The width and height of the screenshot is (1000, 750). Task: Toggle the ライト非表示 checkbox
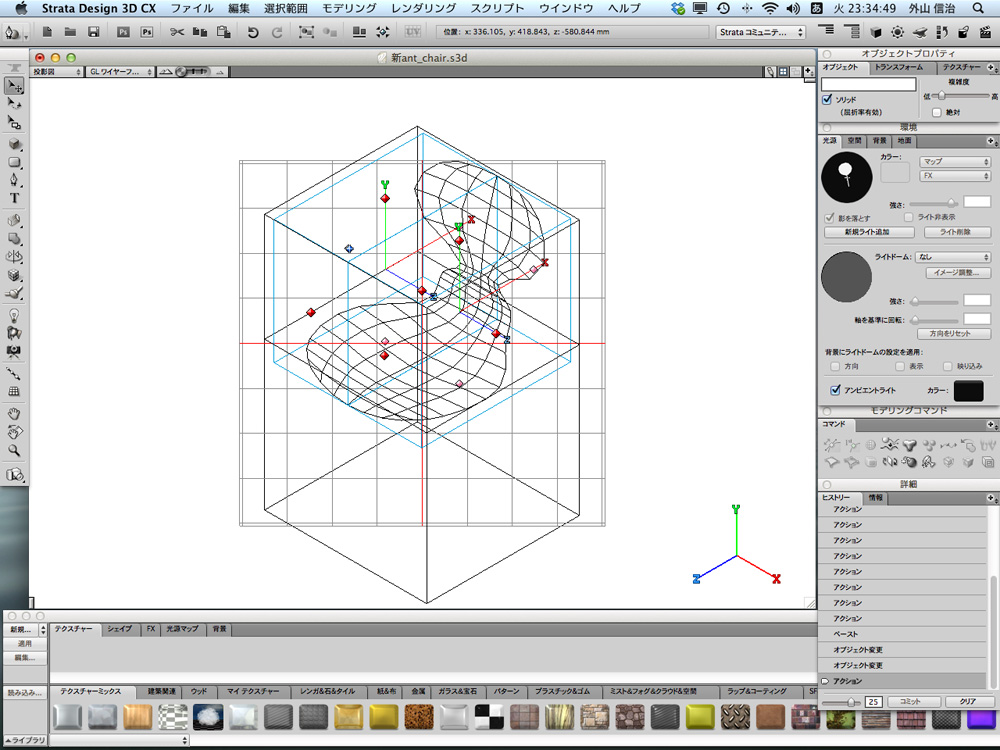pyautogui.click(x=908, y=217)
